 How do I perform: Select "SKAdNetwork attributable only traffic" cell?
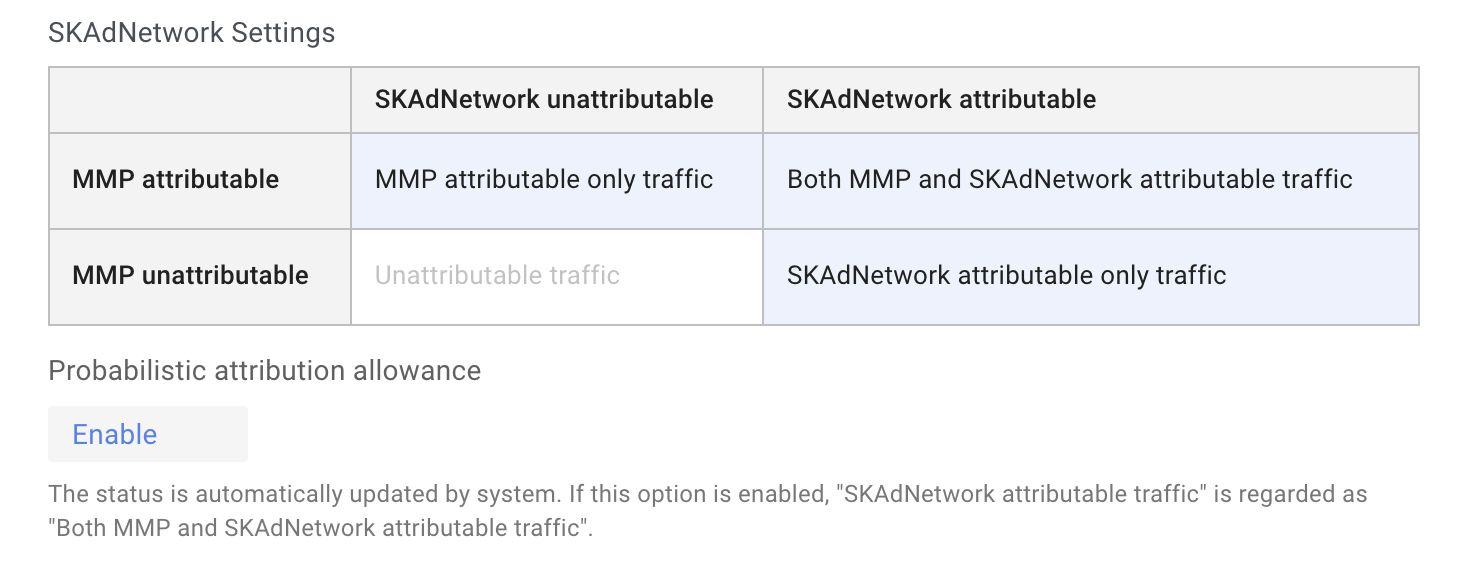pyautogui.click(x=1091, y=277)
